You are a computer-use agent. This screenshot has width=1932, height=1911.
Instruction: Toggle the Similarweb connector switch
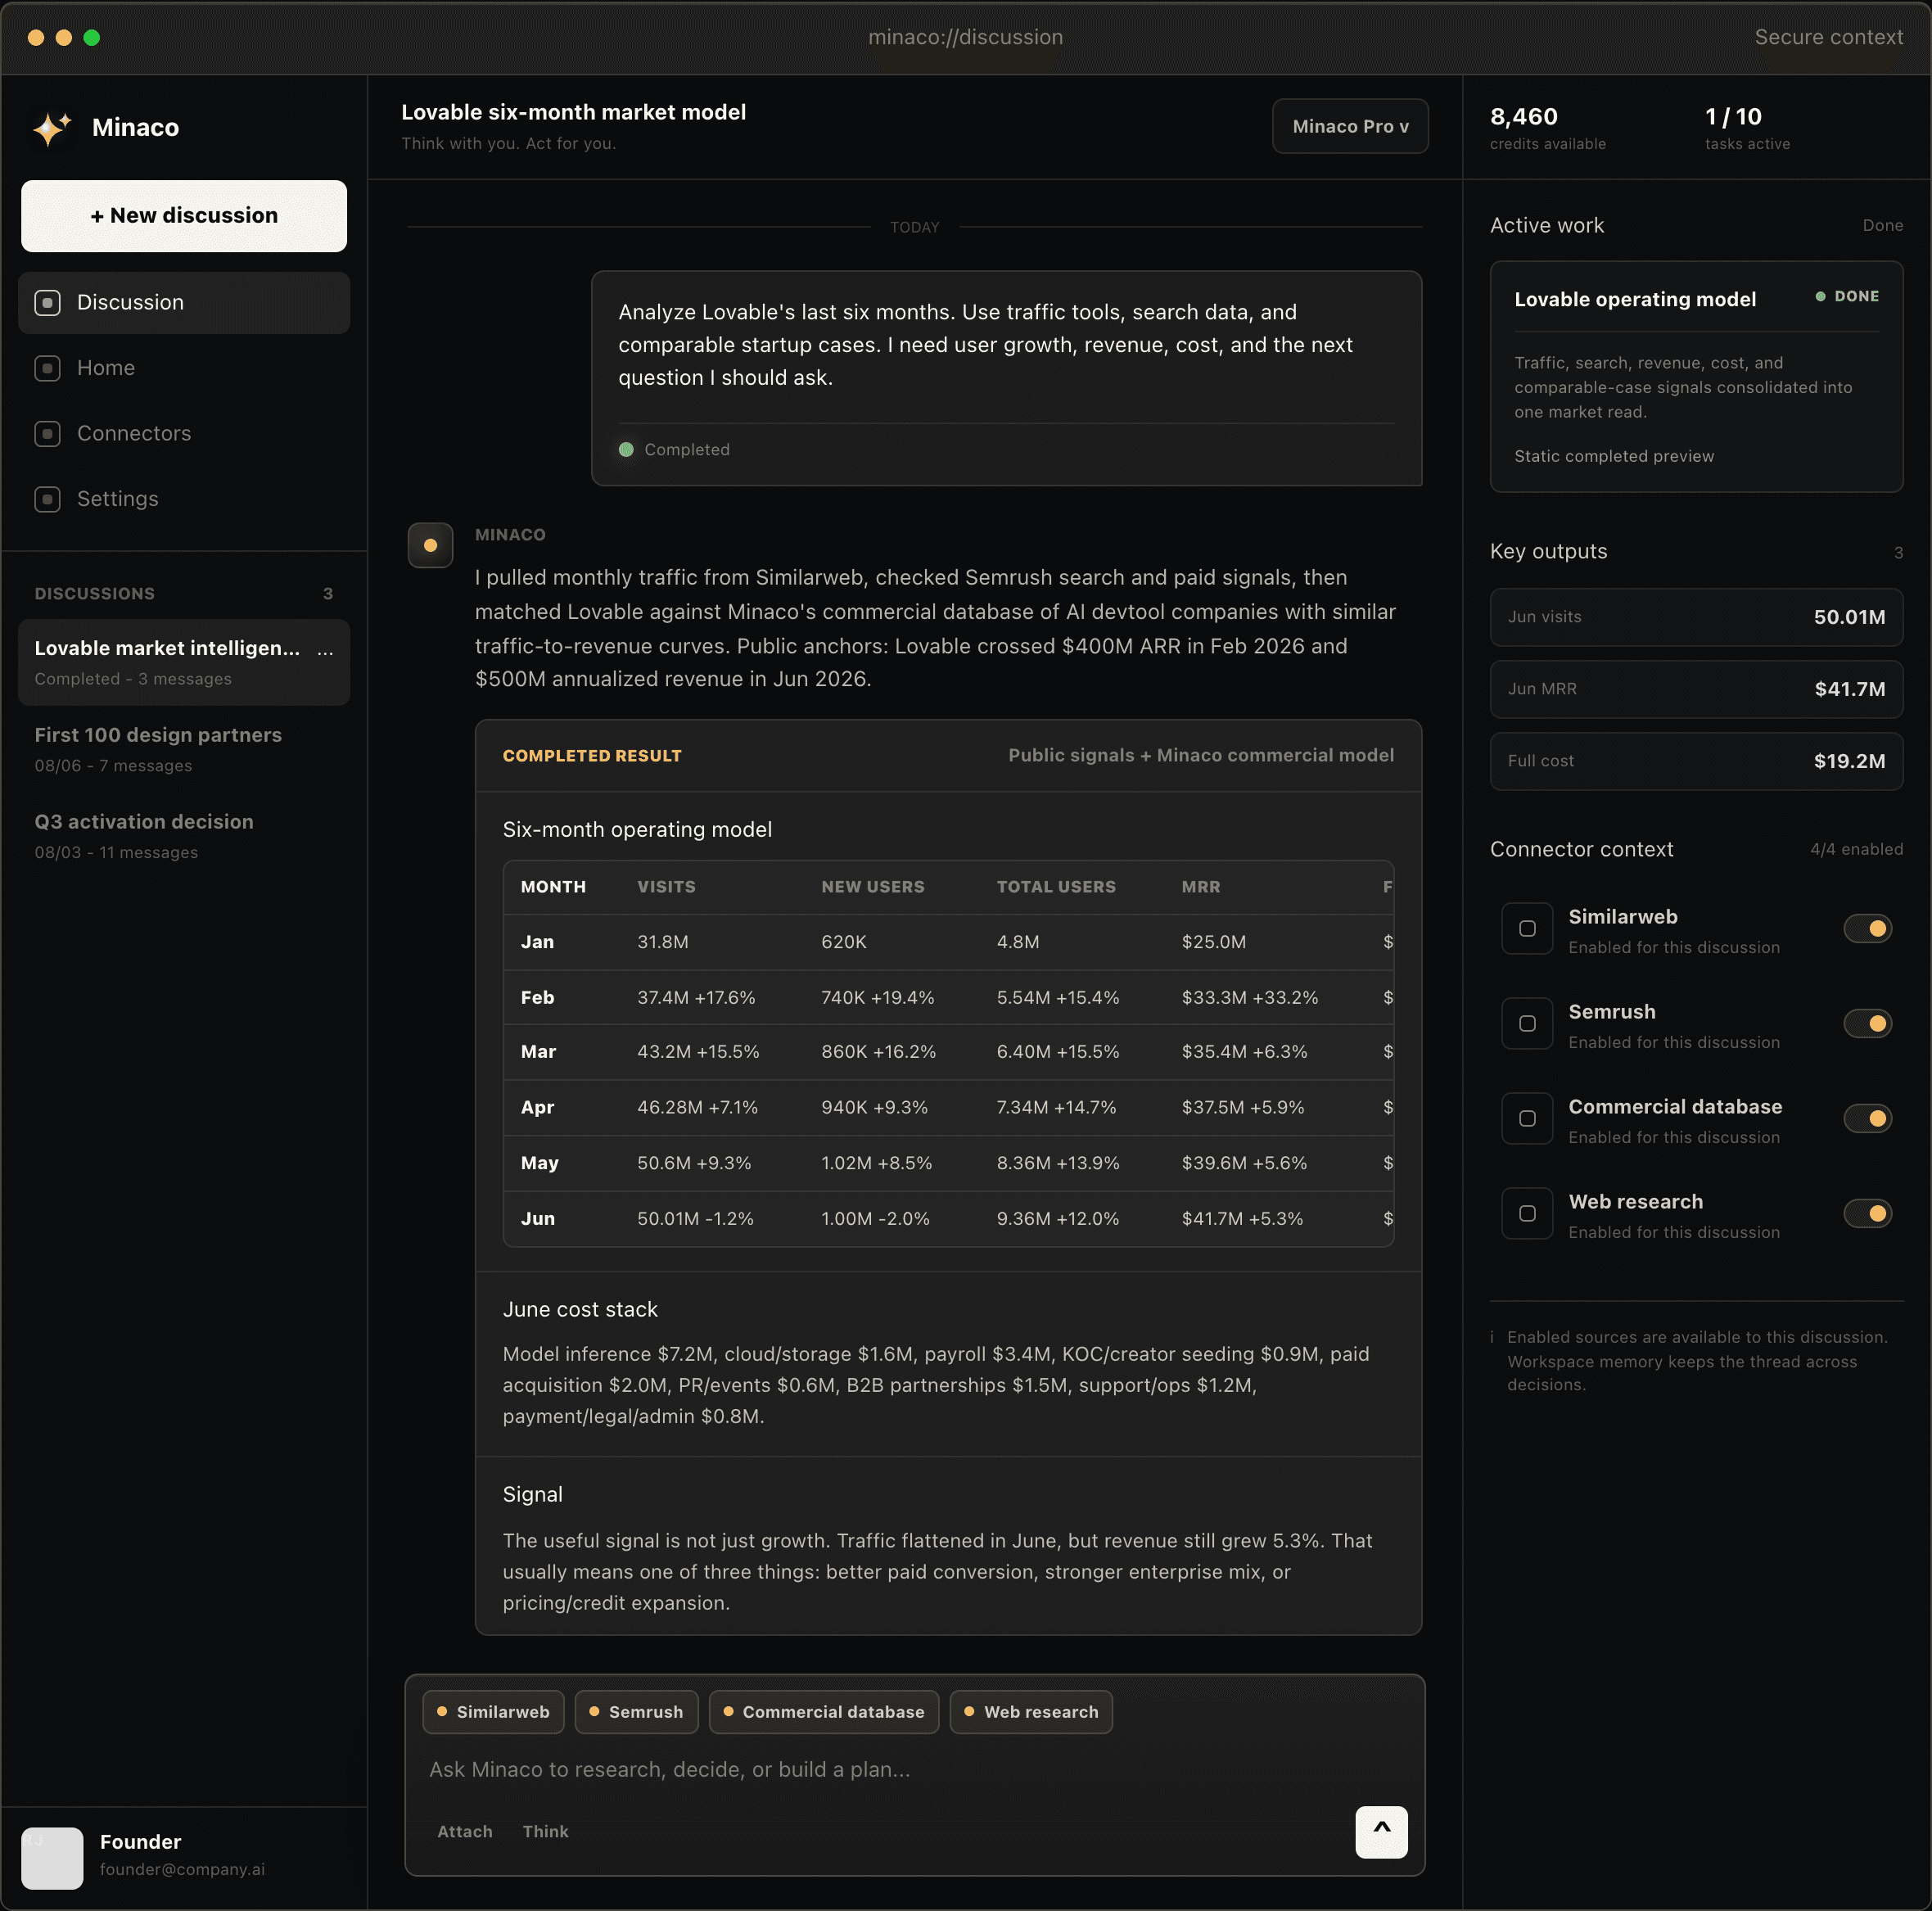coord(1867,929)
